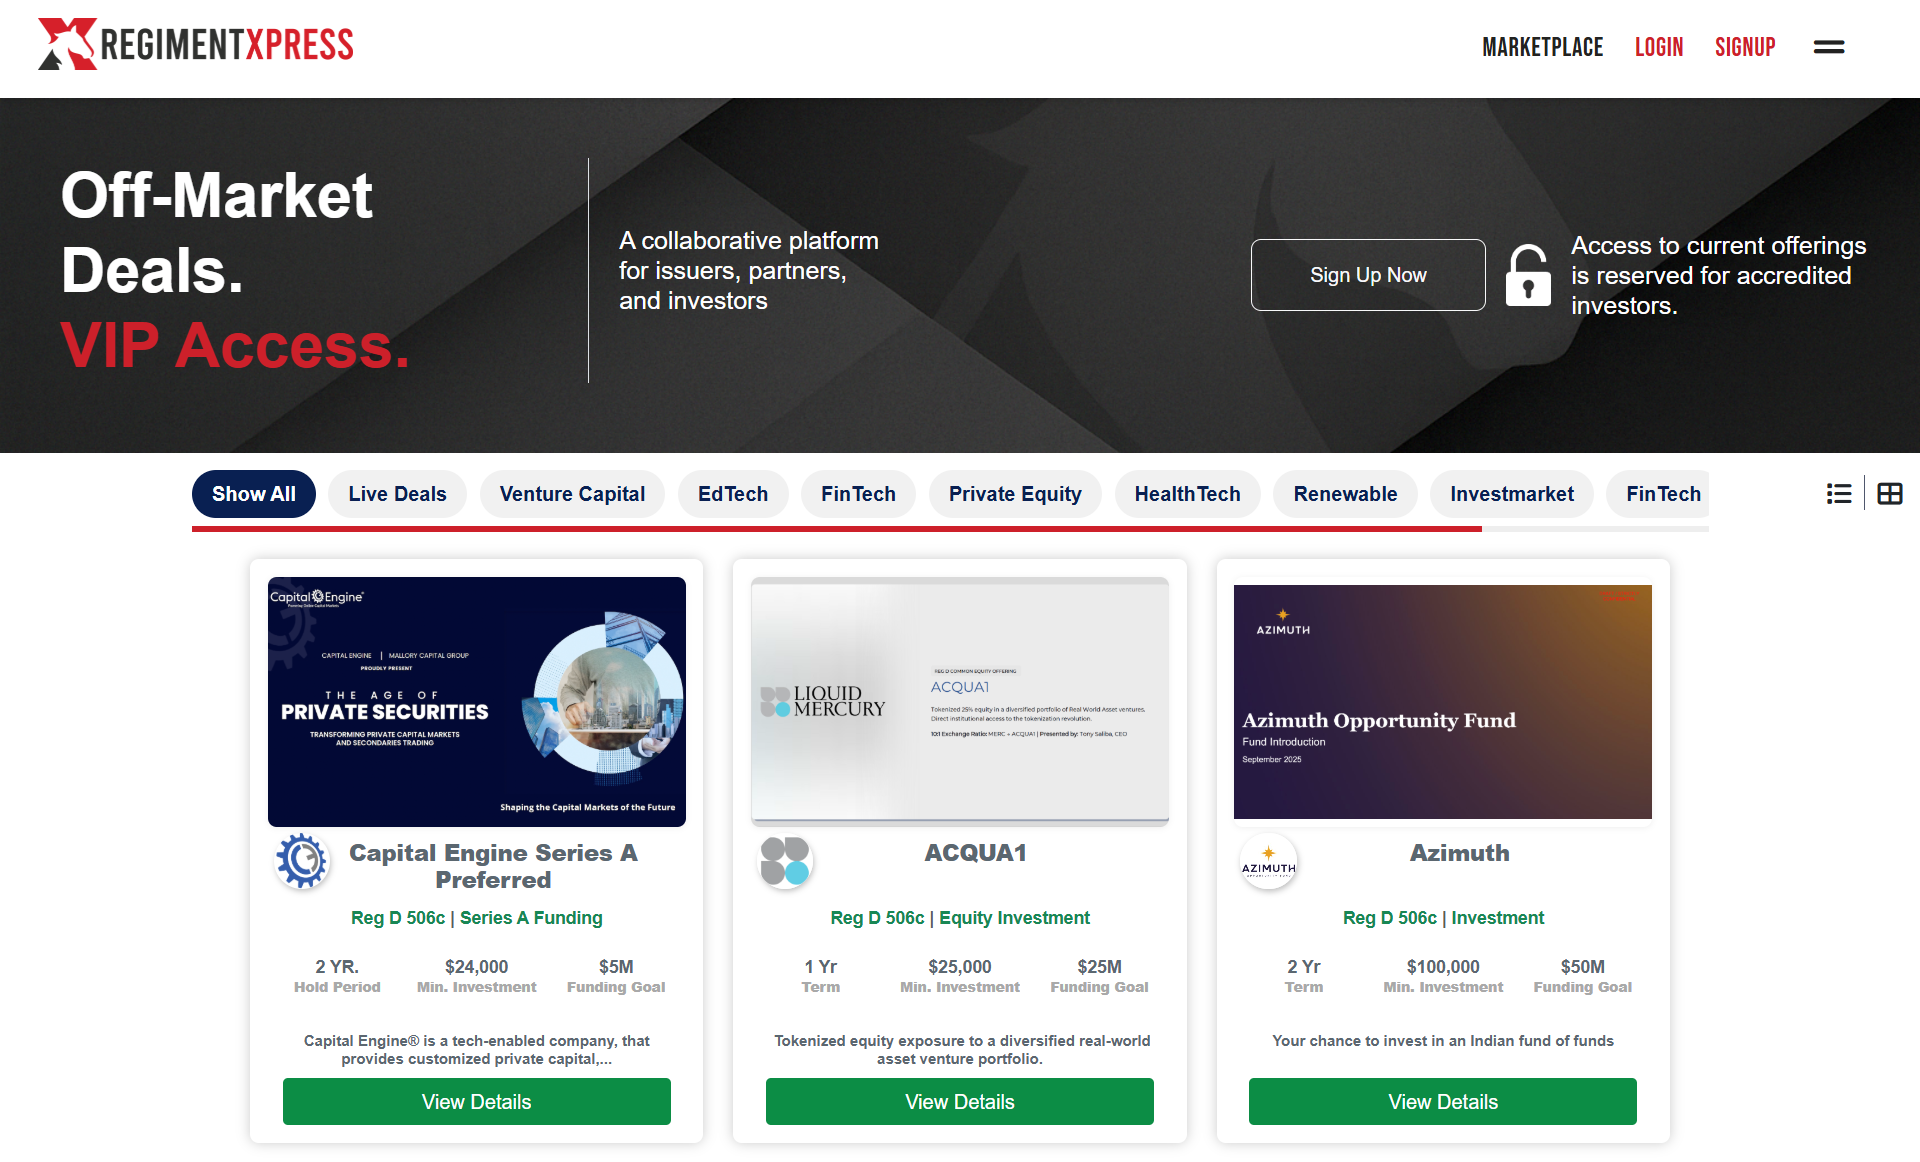Select the FinTech tab after Investmarket

1659,494
